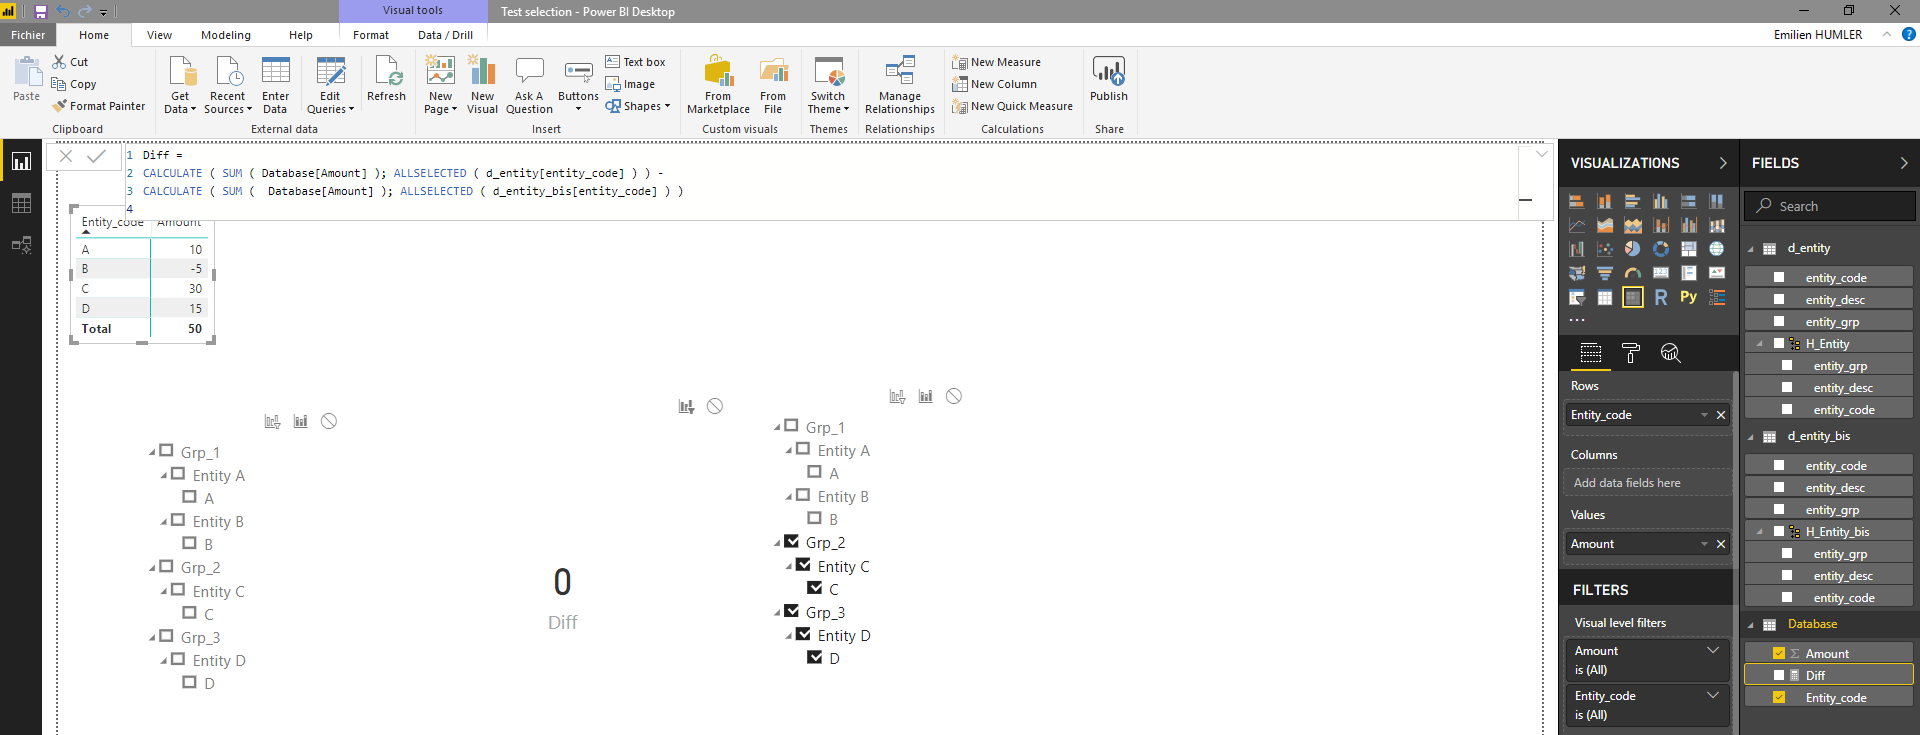Open Entity_code dropdown in Rows well
1920x735 pixels.
pyautogui.click(x=1704, y=415)
